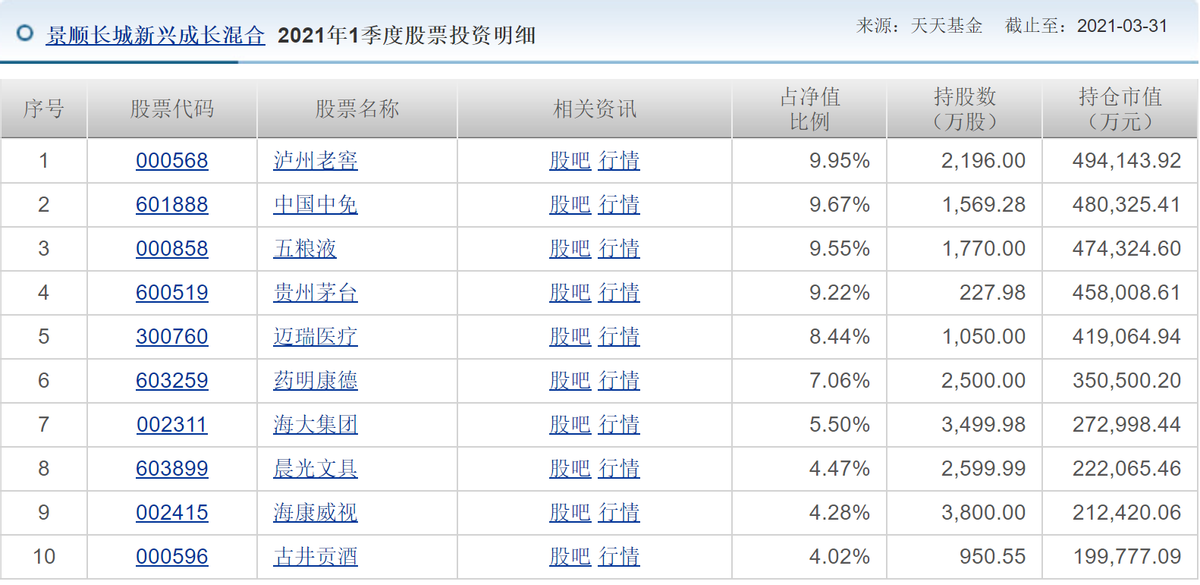The width and height of the screenshot is (1200, 585).
Task: Open stock name 贵州茅台
Action: pos(316,293)
